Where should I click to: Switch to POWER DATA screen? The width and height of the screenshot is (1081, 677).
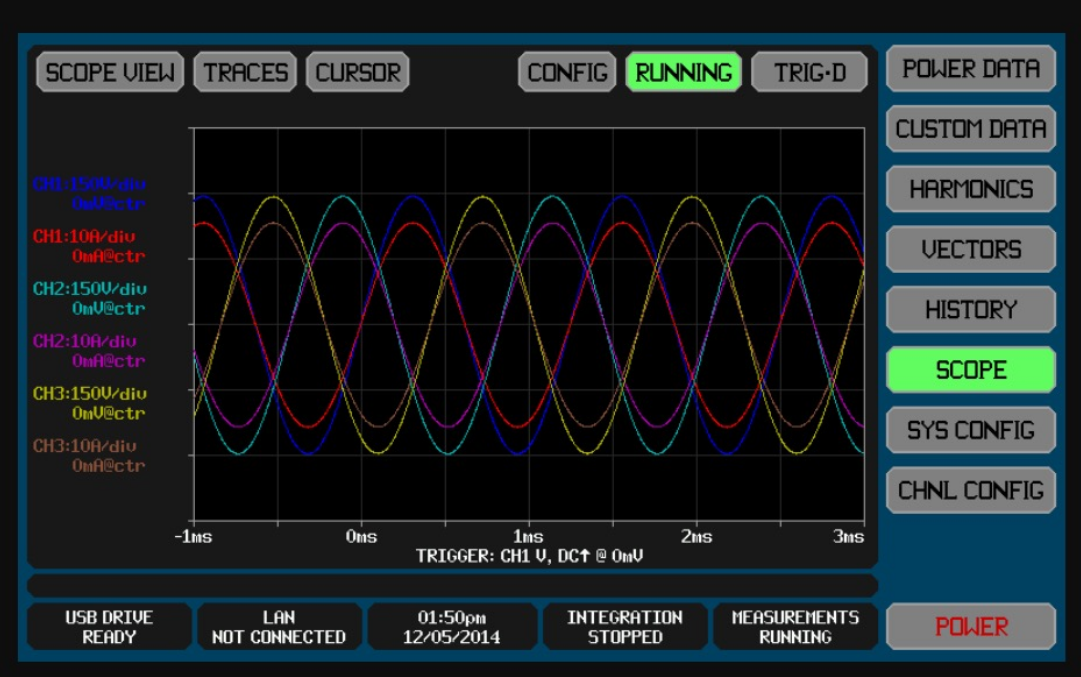[971, 68]
